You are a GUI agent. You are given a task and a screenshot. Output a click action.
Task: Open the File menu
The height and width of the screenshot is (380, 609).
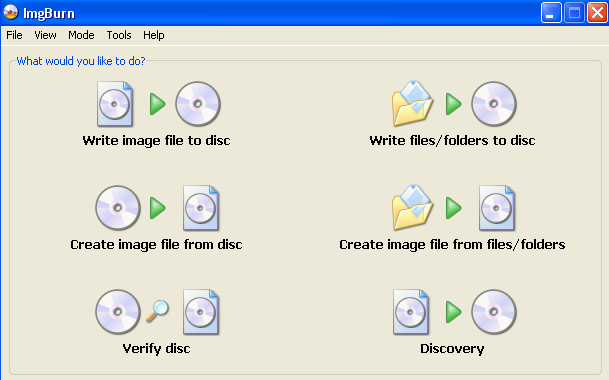click(14, 35)
